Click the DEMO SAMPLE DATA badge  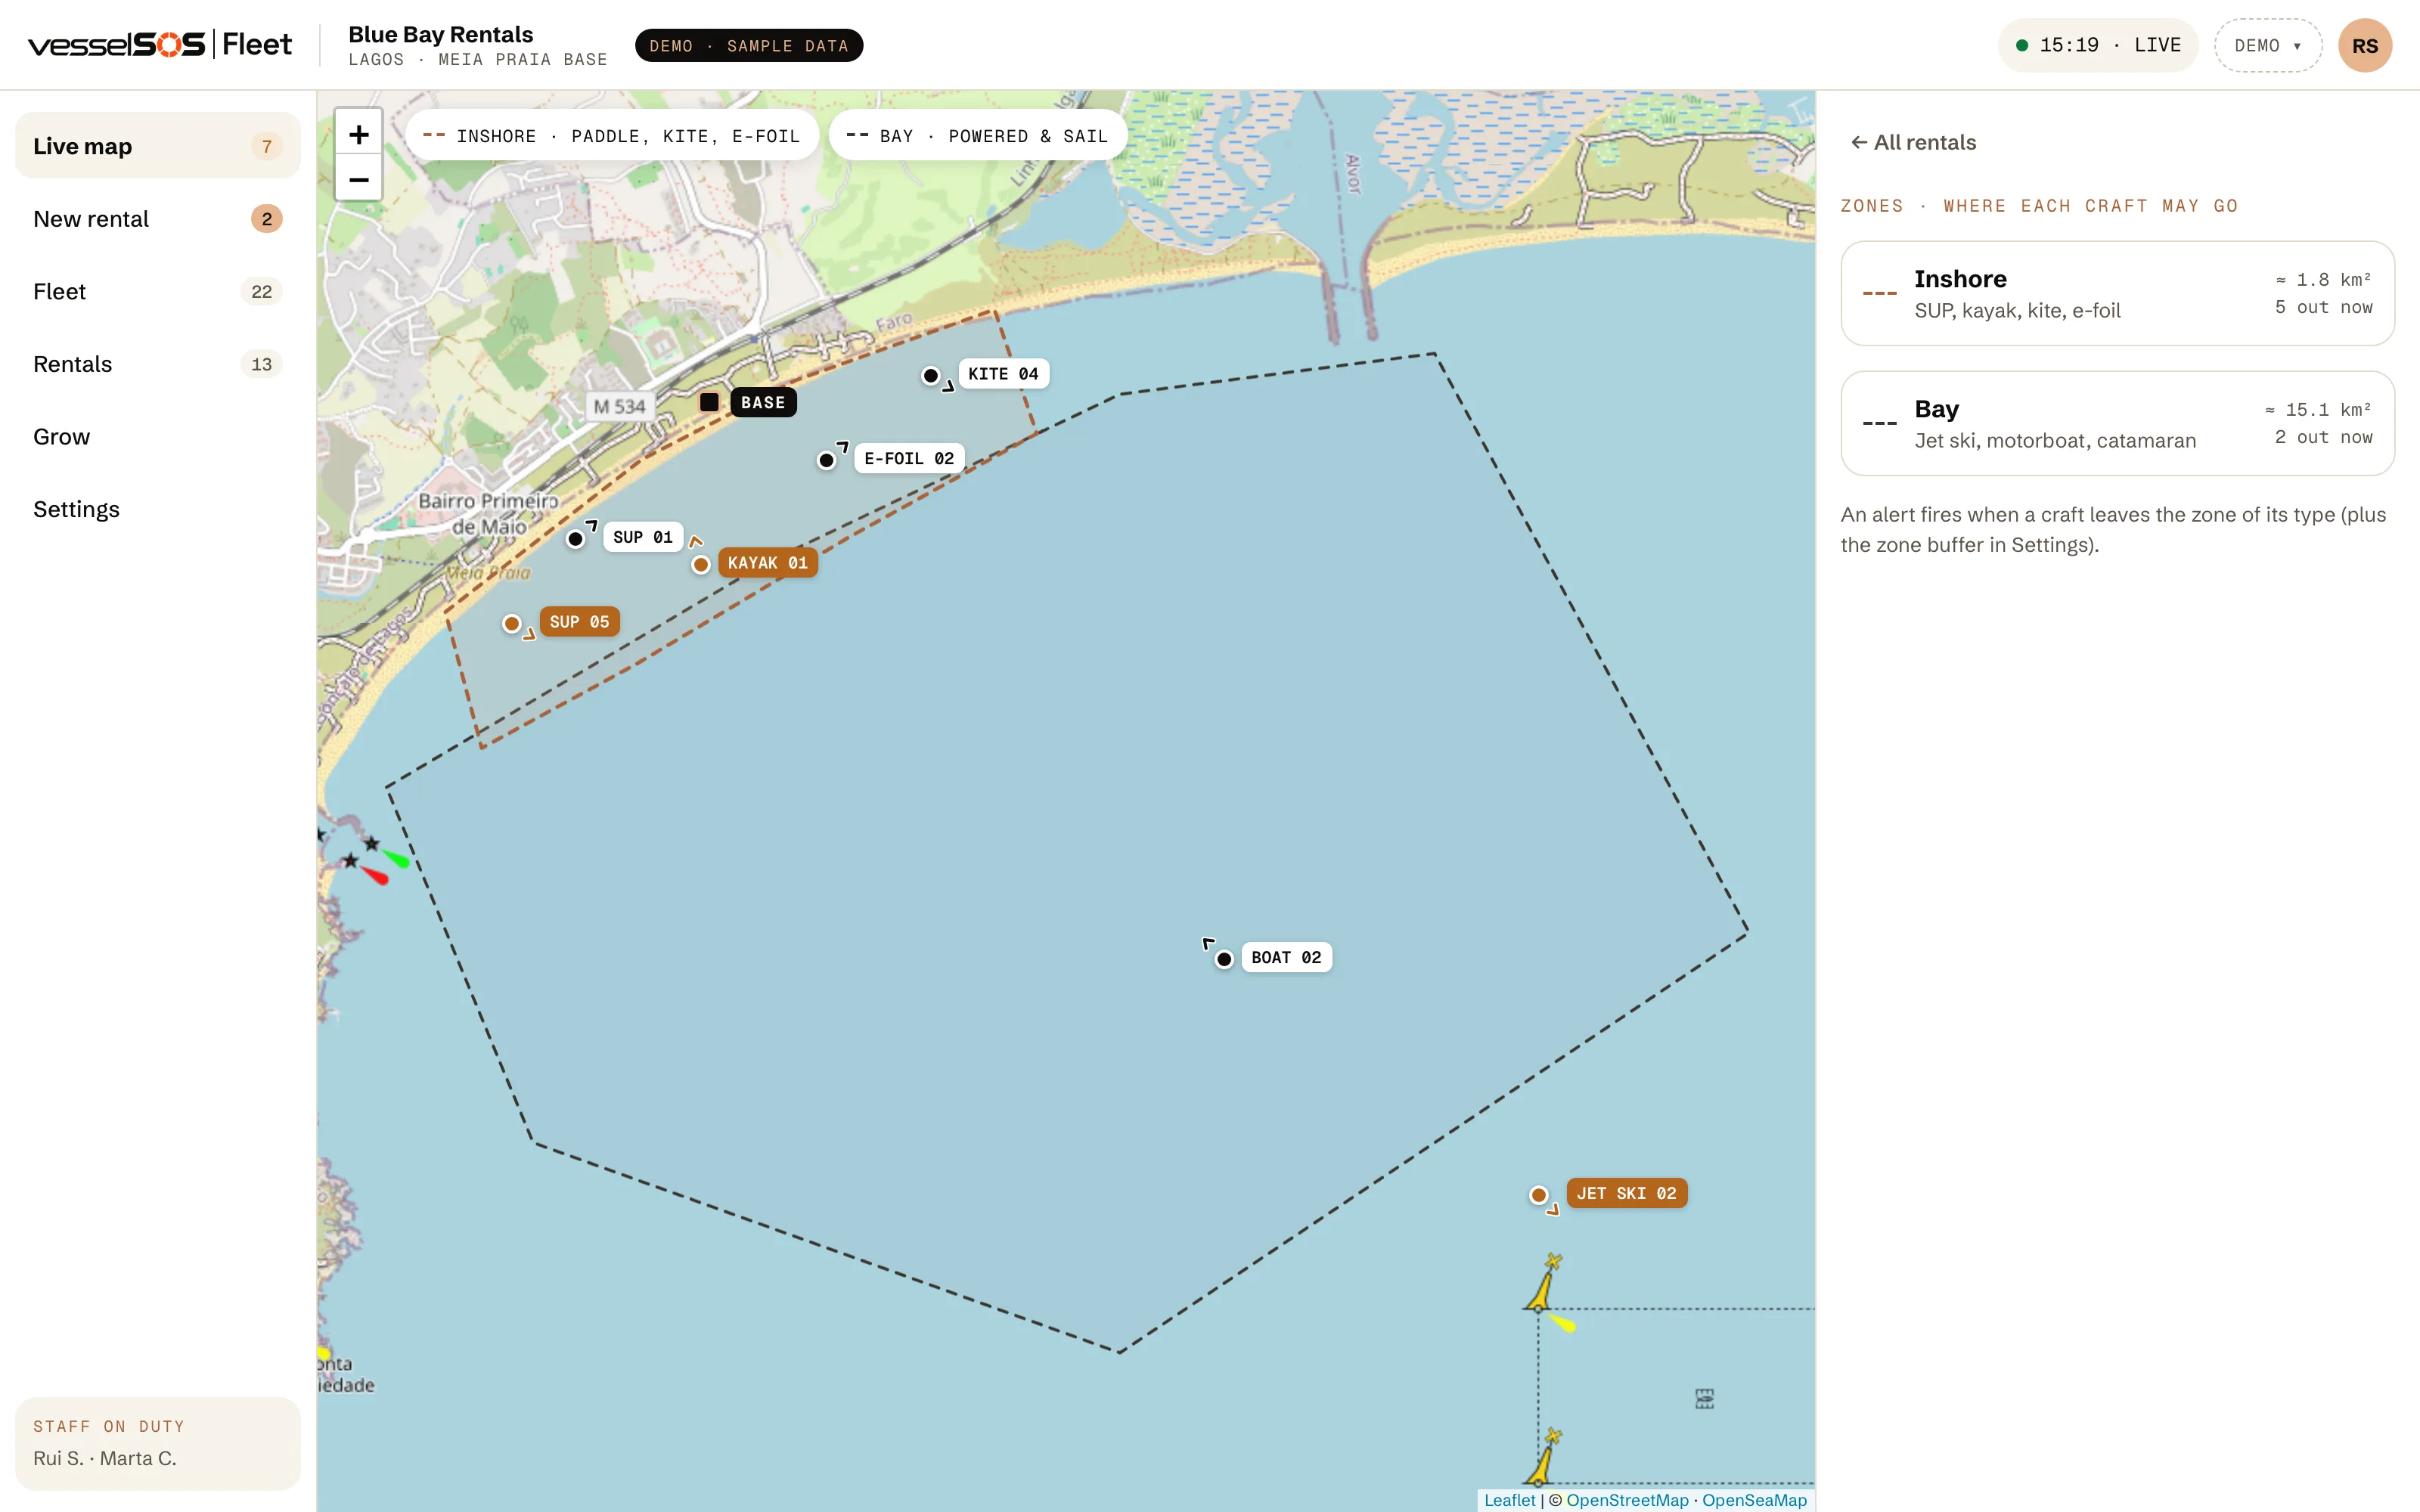749,46
